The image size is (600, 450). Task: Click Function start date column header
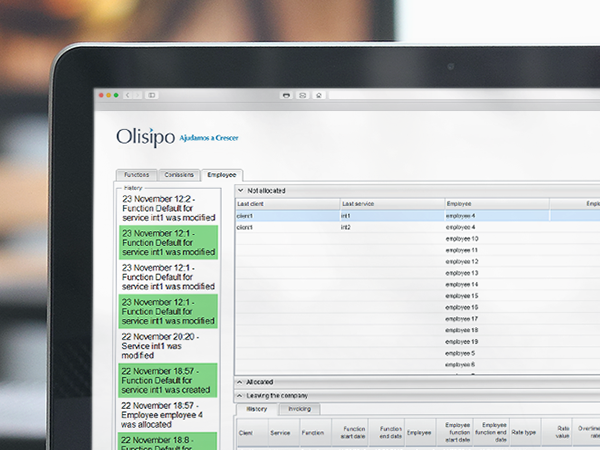click(x=350, y=433)
